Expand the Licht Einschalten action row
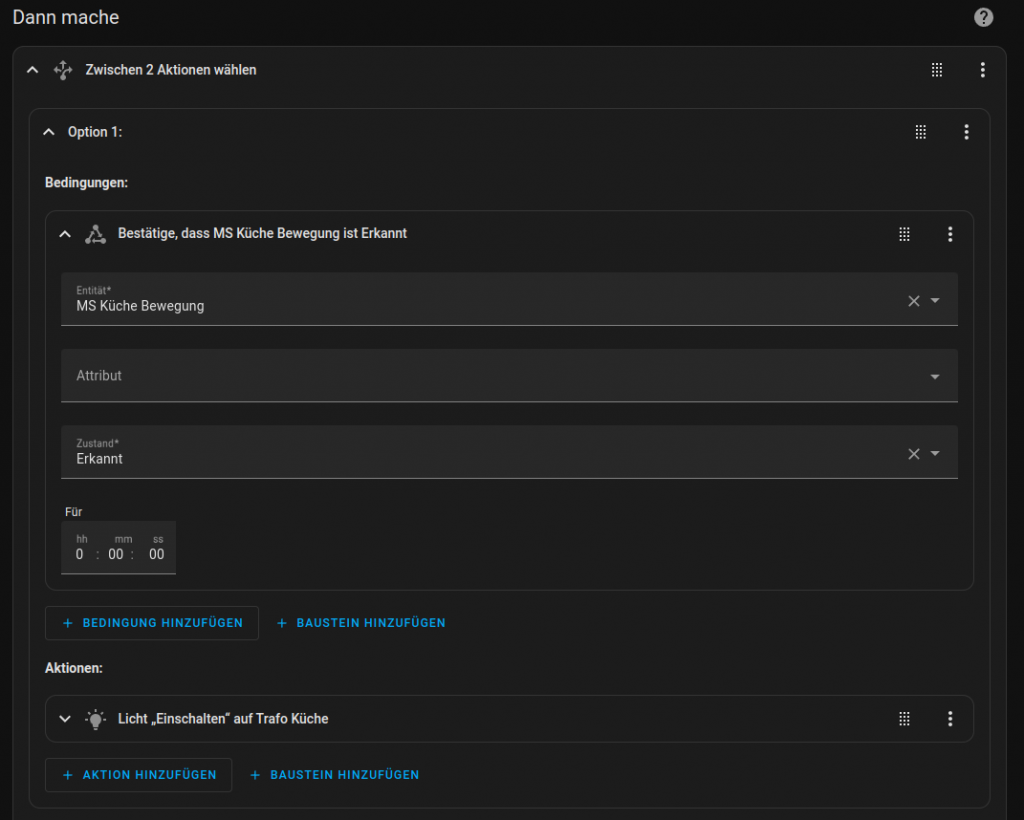 (x=65, y=719)
